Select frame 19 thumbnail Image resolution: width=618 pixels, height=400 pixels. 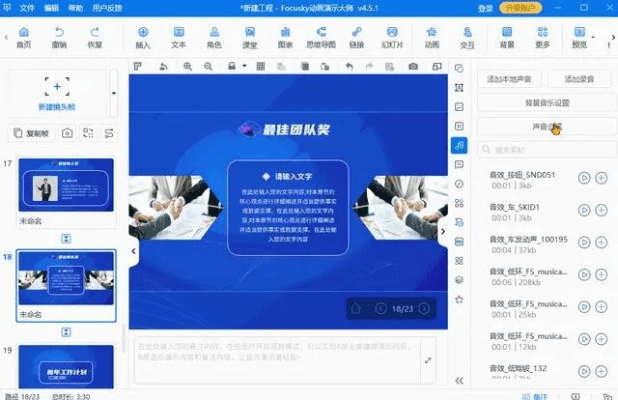coord(66,367)
